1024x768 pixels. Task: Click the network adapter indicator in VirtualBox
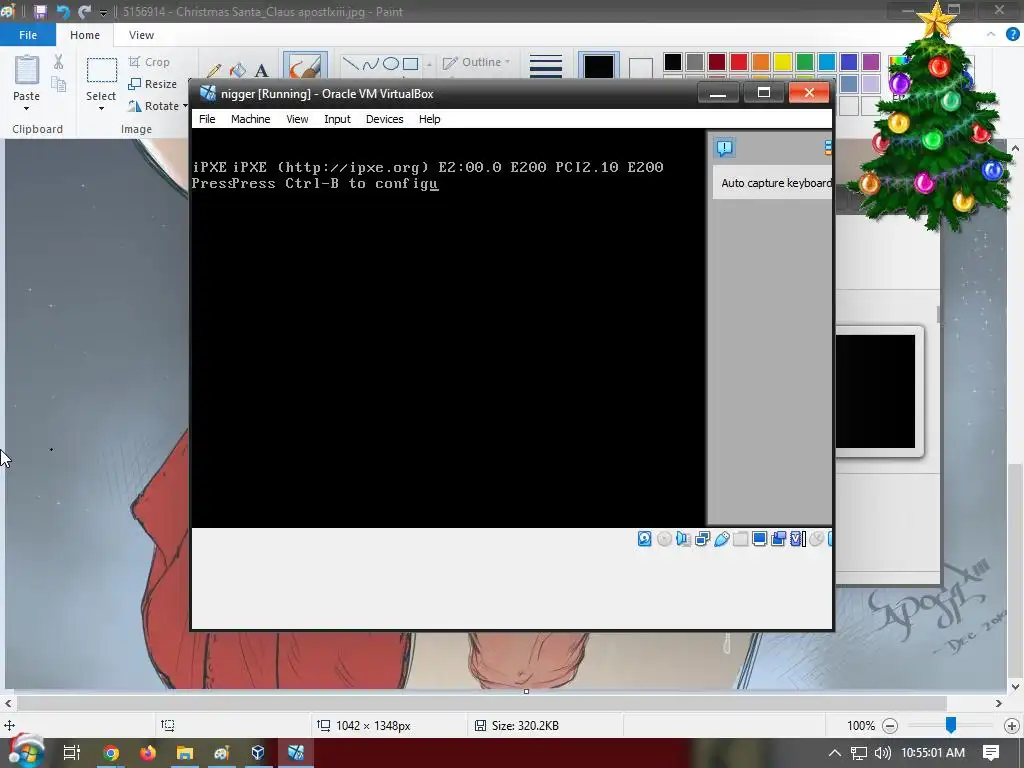pos(703,539)
